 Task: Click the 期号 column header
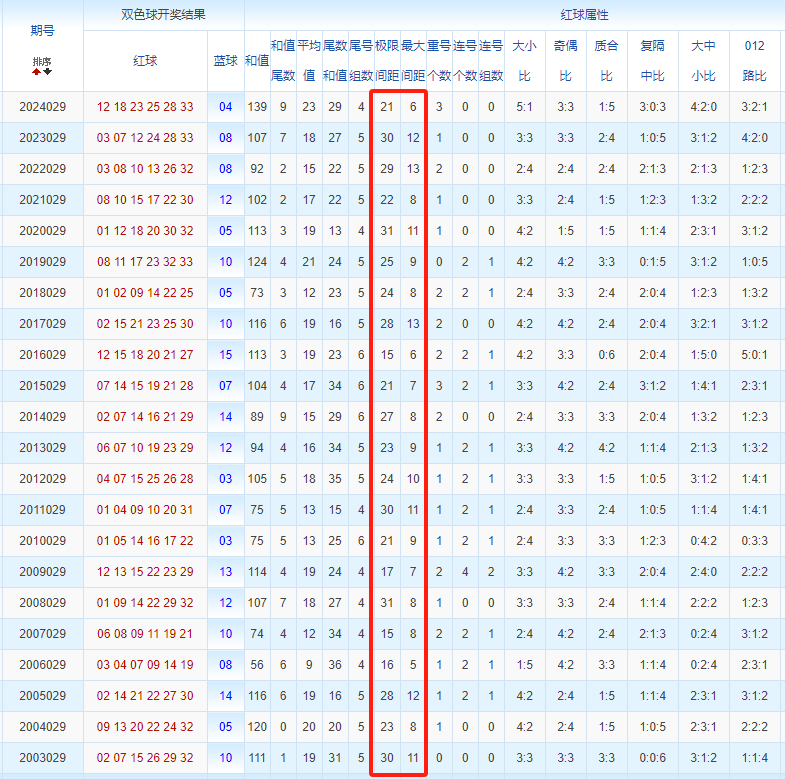(42, 31)
